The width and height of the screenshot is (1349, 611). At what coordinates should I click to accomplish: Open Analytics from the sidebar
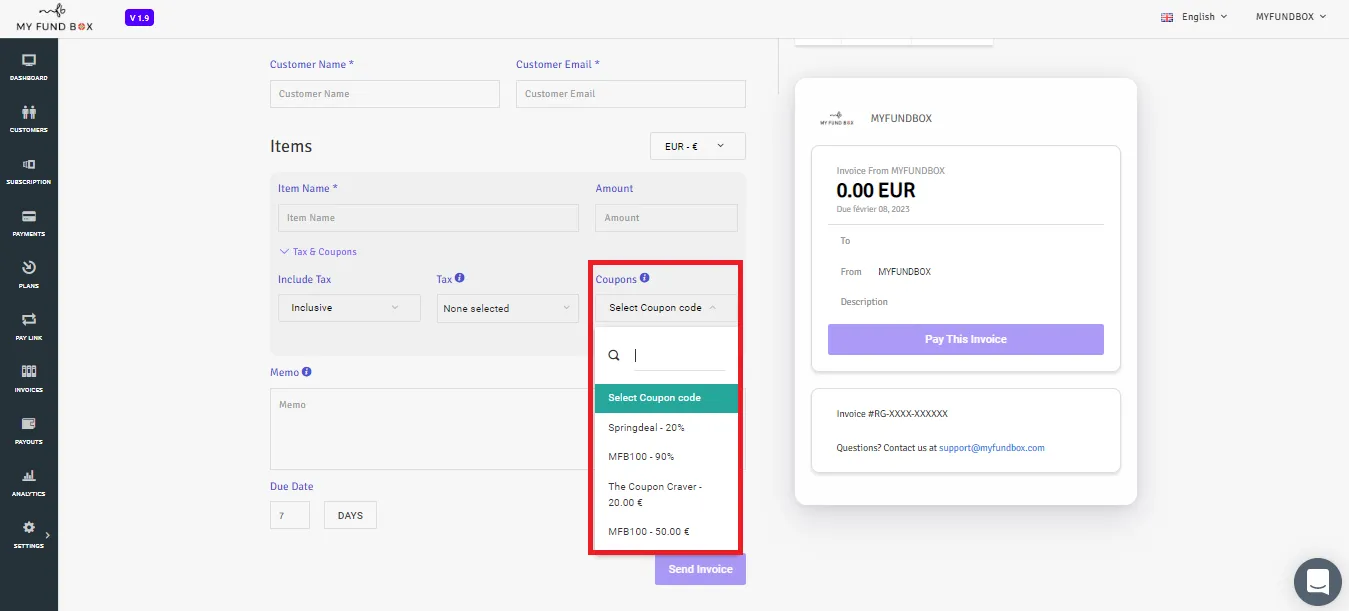tap(29, 482)
